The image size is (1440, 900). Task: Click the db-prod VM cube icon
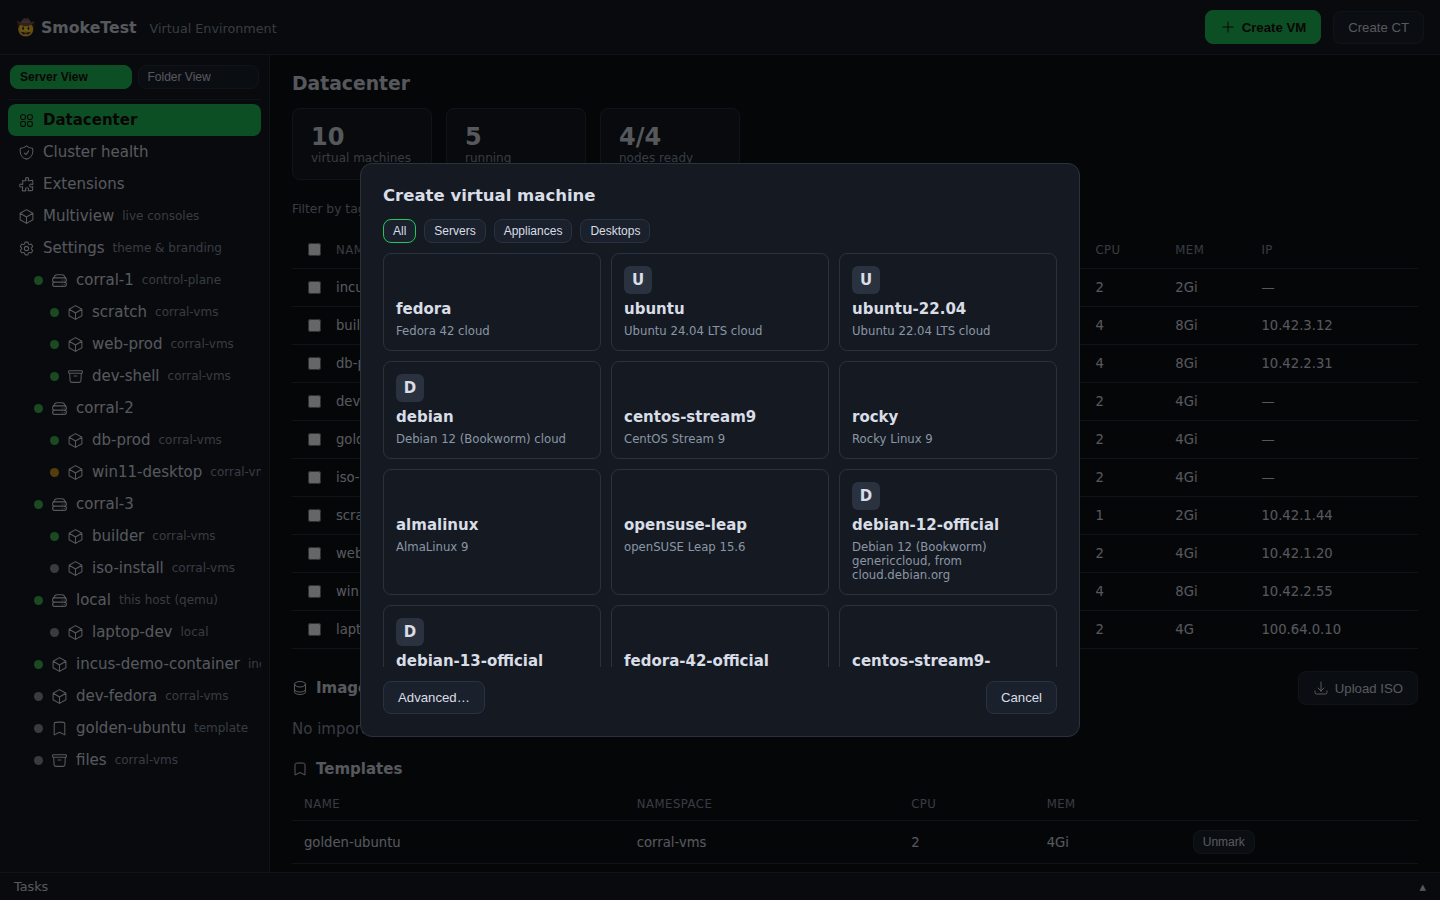(x=76, y=440)
